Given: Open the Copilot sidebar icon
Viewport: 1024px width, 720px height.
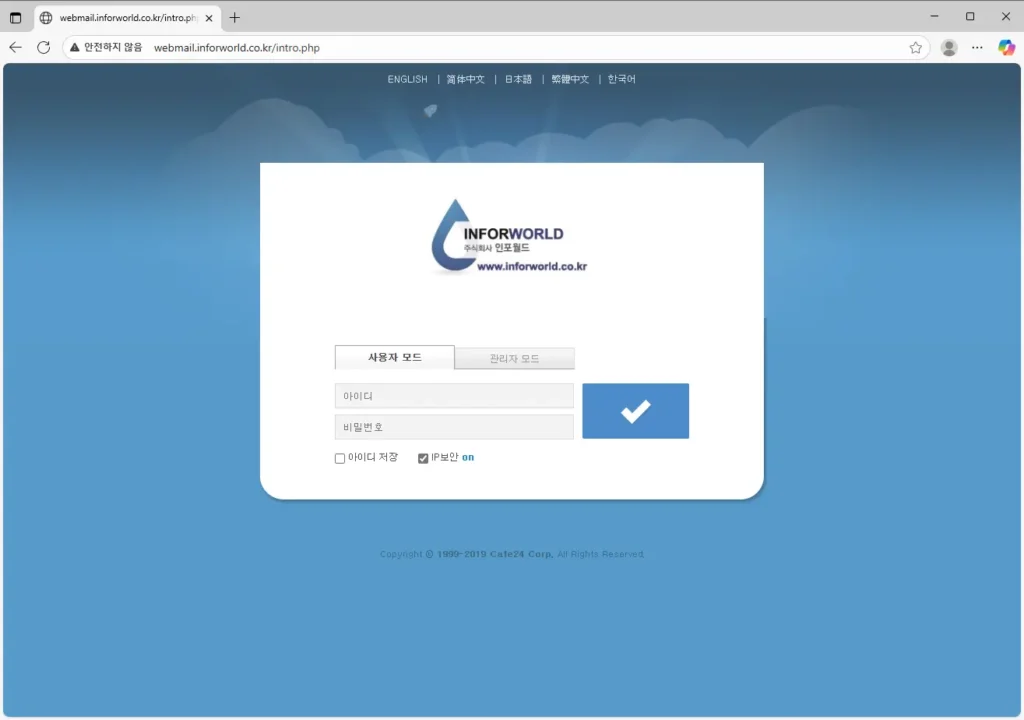Looking at the screenshot, I should point(1006,47).
